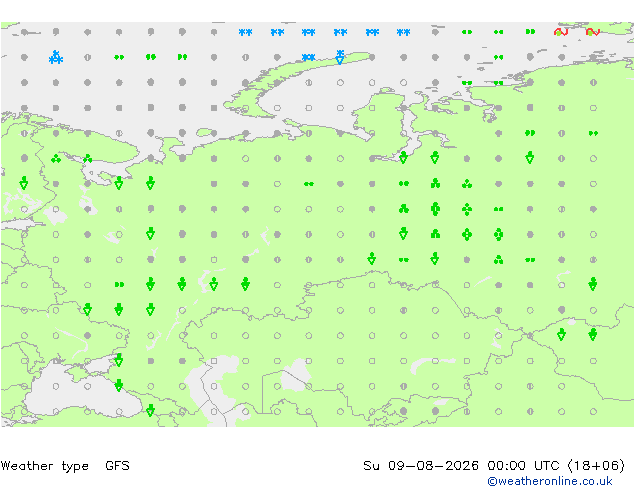Click the "00:00 UTC" time label
Image resolution: width=634 pixels, height=490 pixels.
[523, 466]
